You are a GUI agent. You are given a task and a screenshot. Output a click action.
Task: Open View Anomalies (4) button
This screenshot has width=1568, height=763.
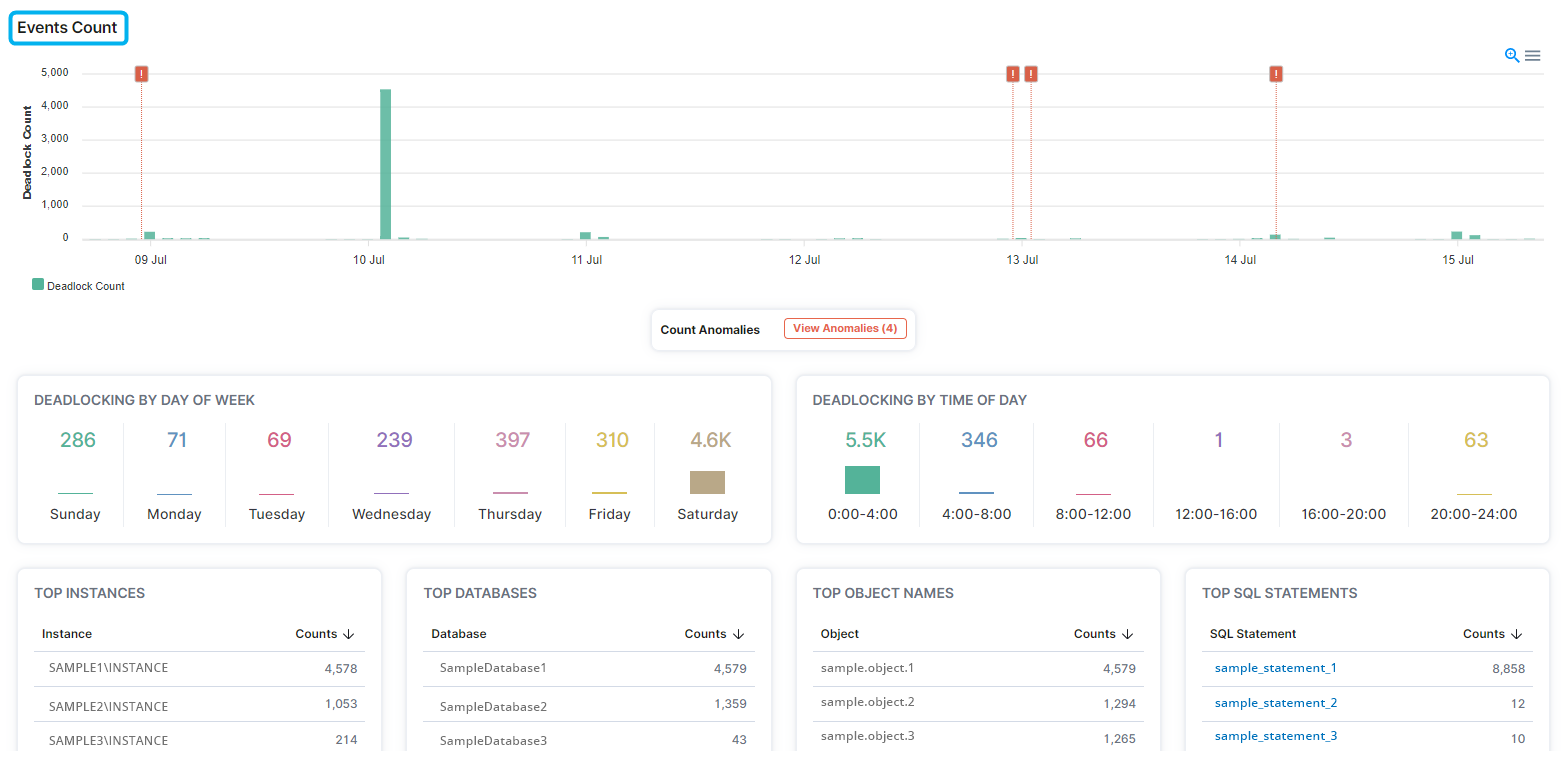(x=845, y=328)
